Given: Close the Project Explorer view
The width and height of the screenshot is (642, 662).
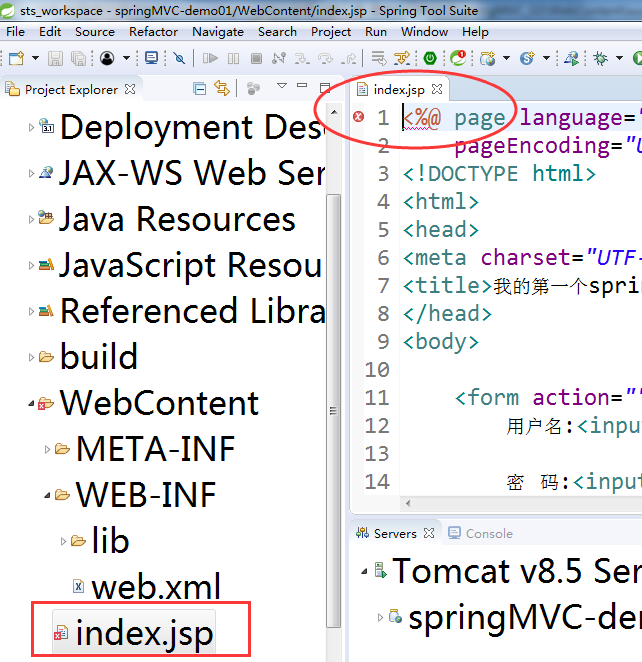Looking at the screenshot, I should click(130, 89).
